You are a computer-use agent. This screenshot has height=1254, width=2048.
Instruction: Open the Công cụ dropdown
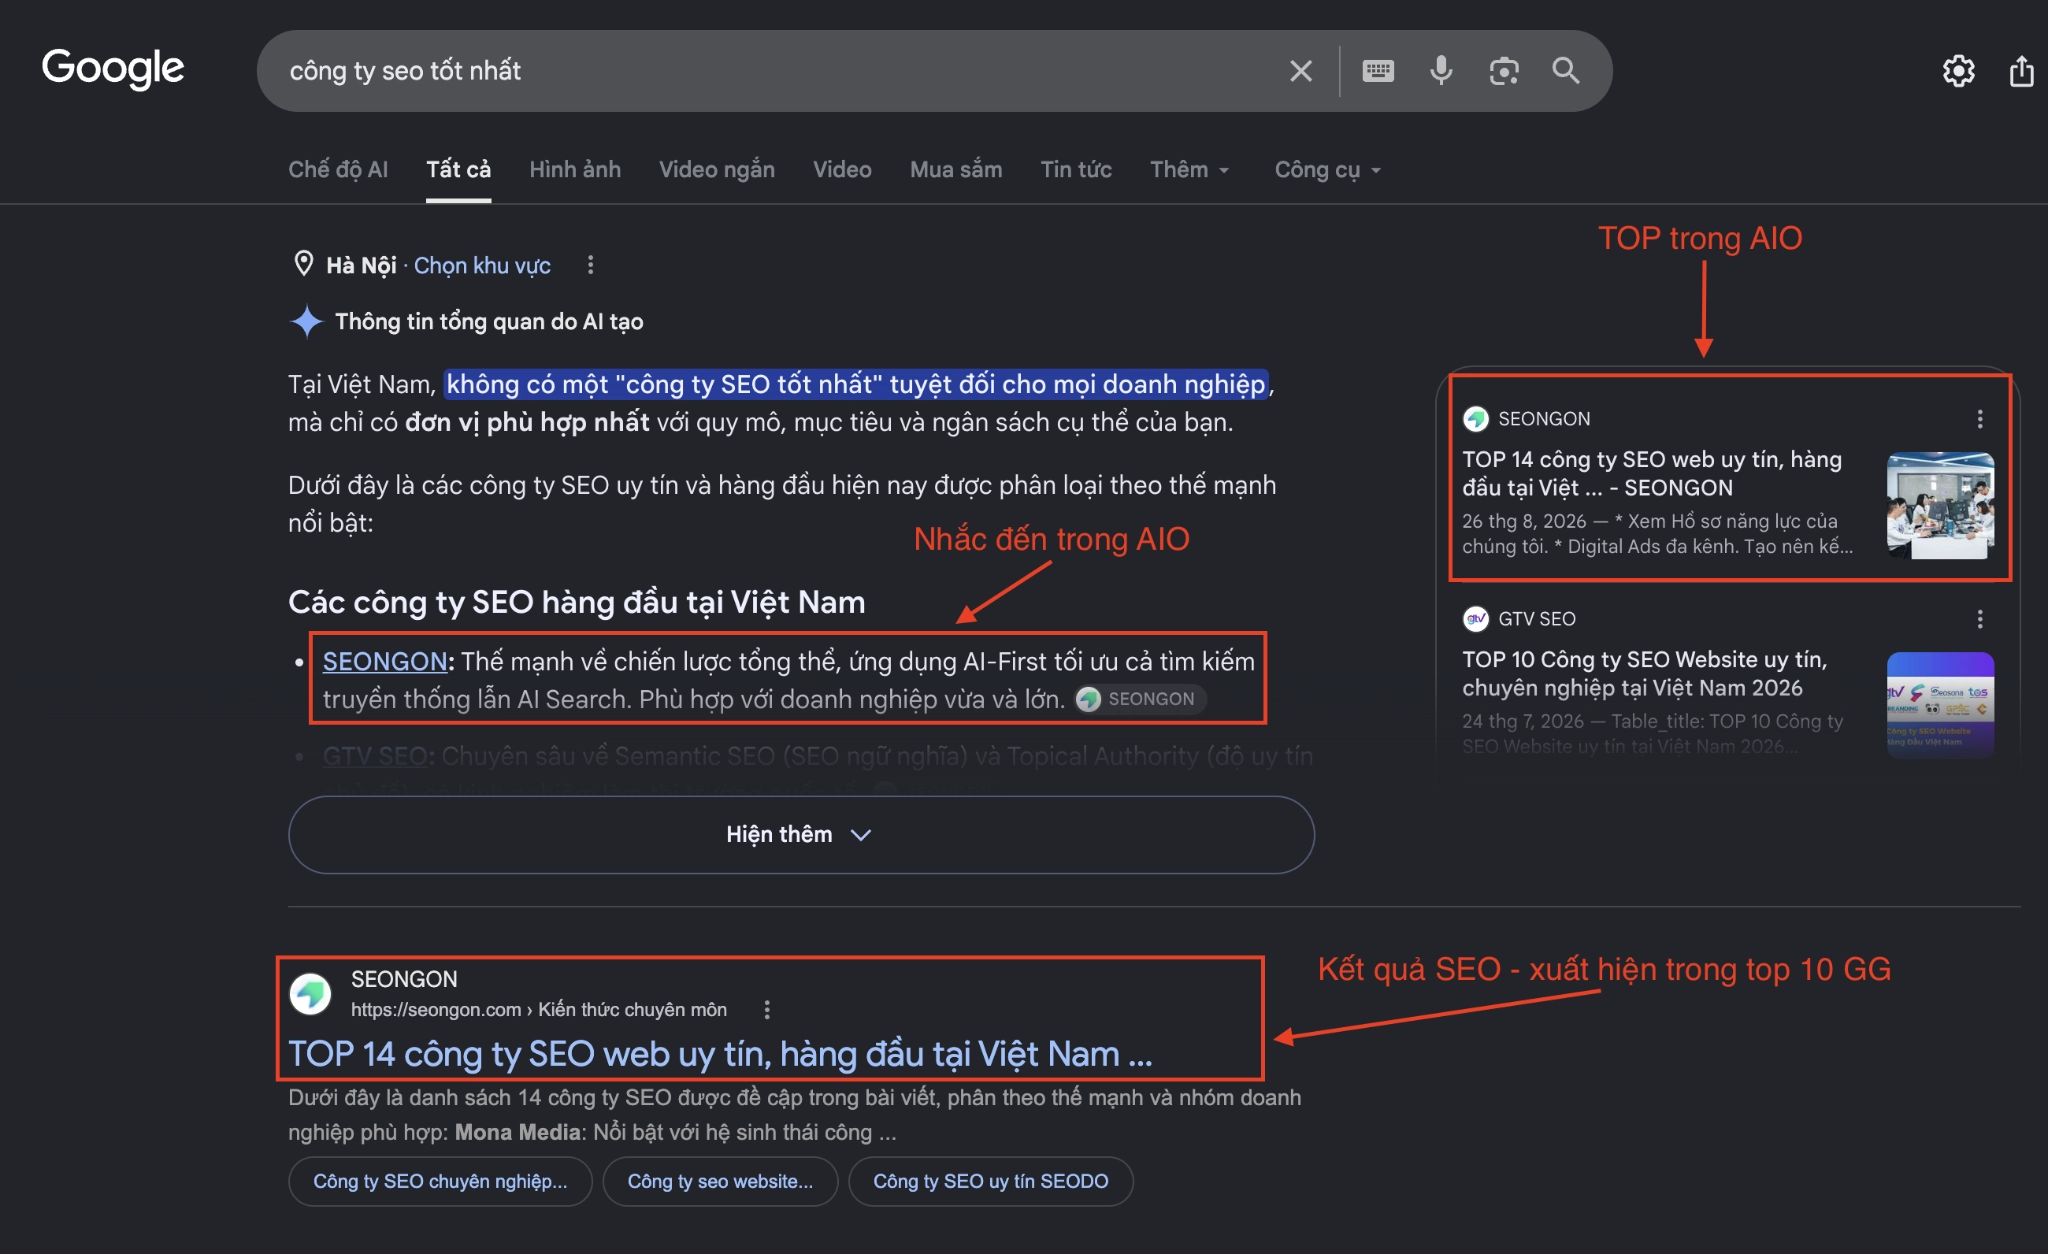[x=1328, y=170]
